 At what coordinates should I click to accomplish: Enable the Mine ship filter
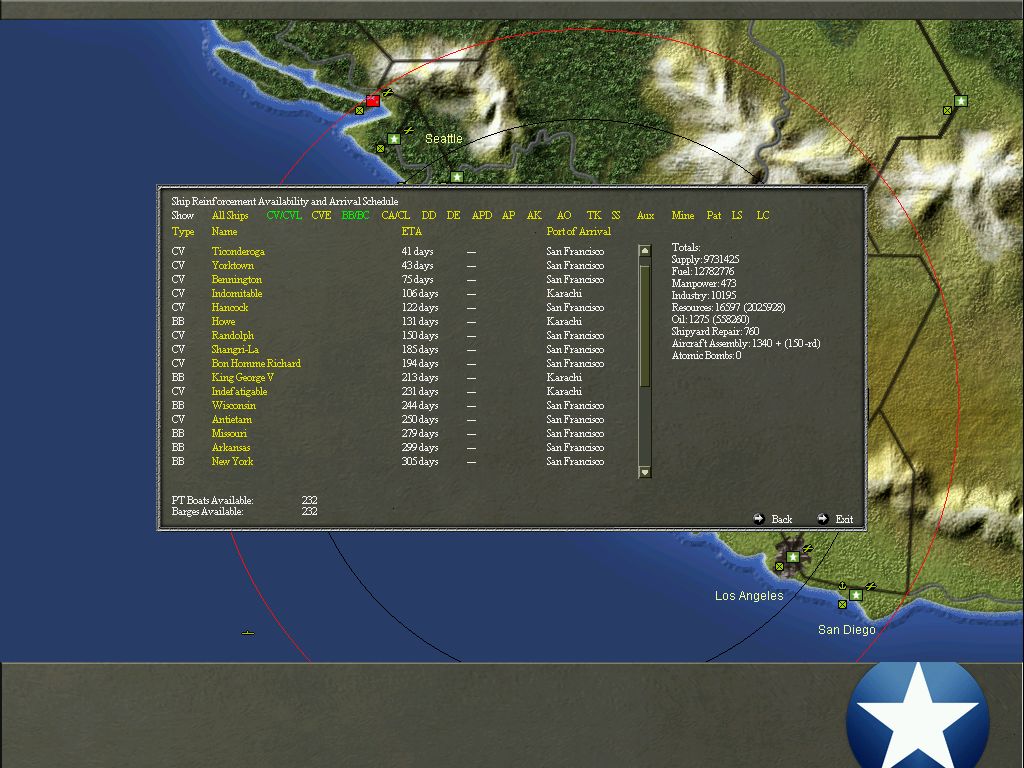click(x=683, y=216)
